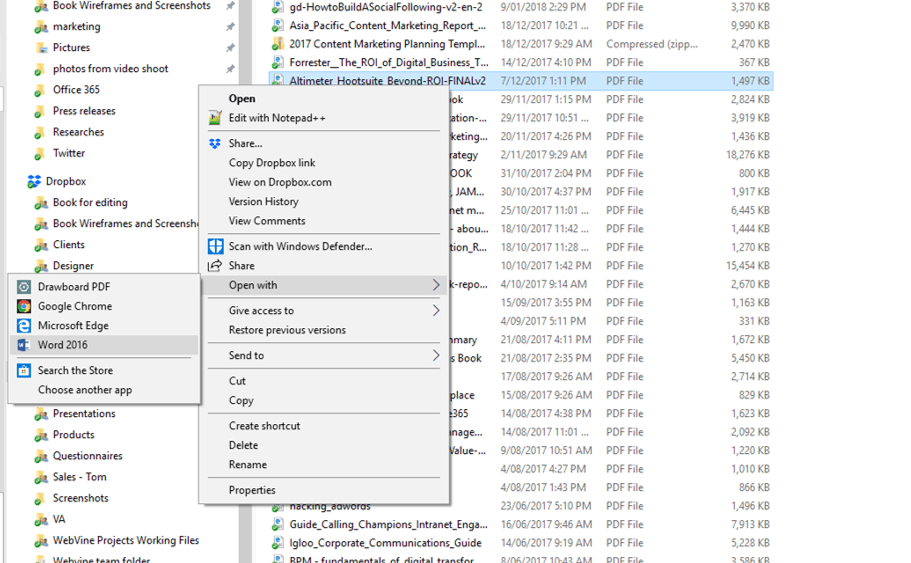Click folder icon beside Twitter

coord(40,153)
